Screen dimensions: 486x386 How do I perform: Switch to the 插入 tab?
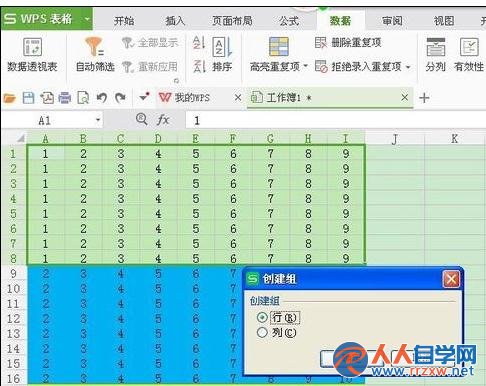point(175,21)
